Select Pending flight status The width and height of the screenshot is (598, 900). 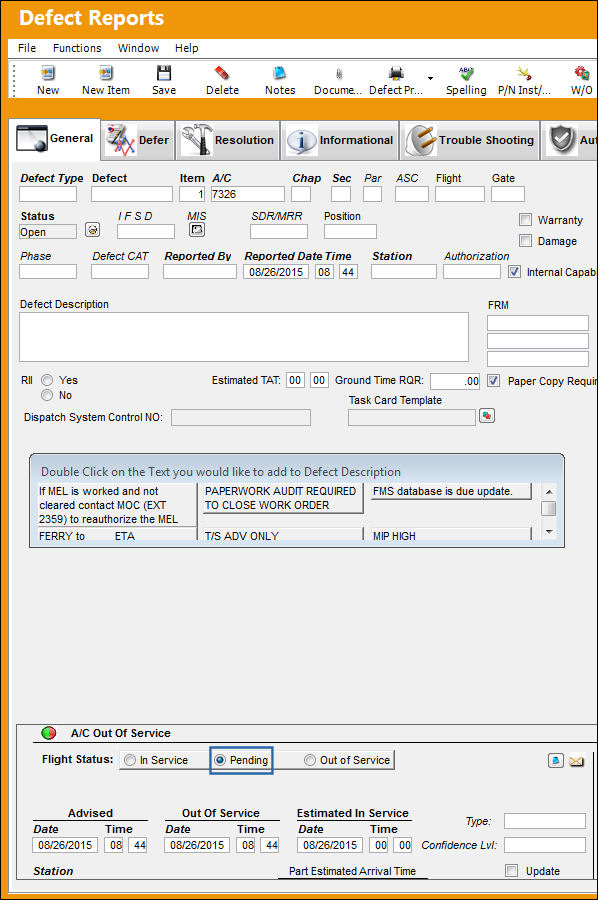pyautogui.click(x=220, y=760)
